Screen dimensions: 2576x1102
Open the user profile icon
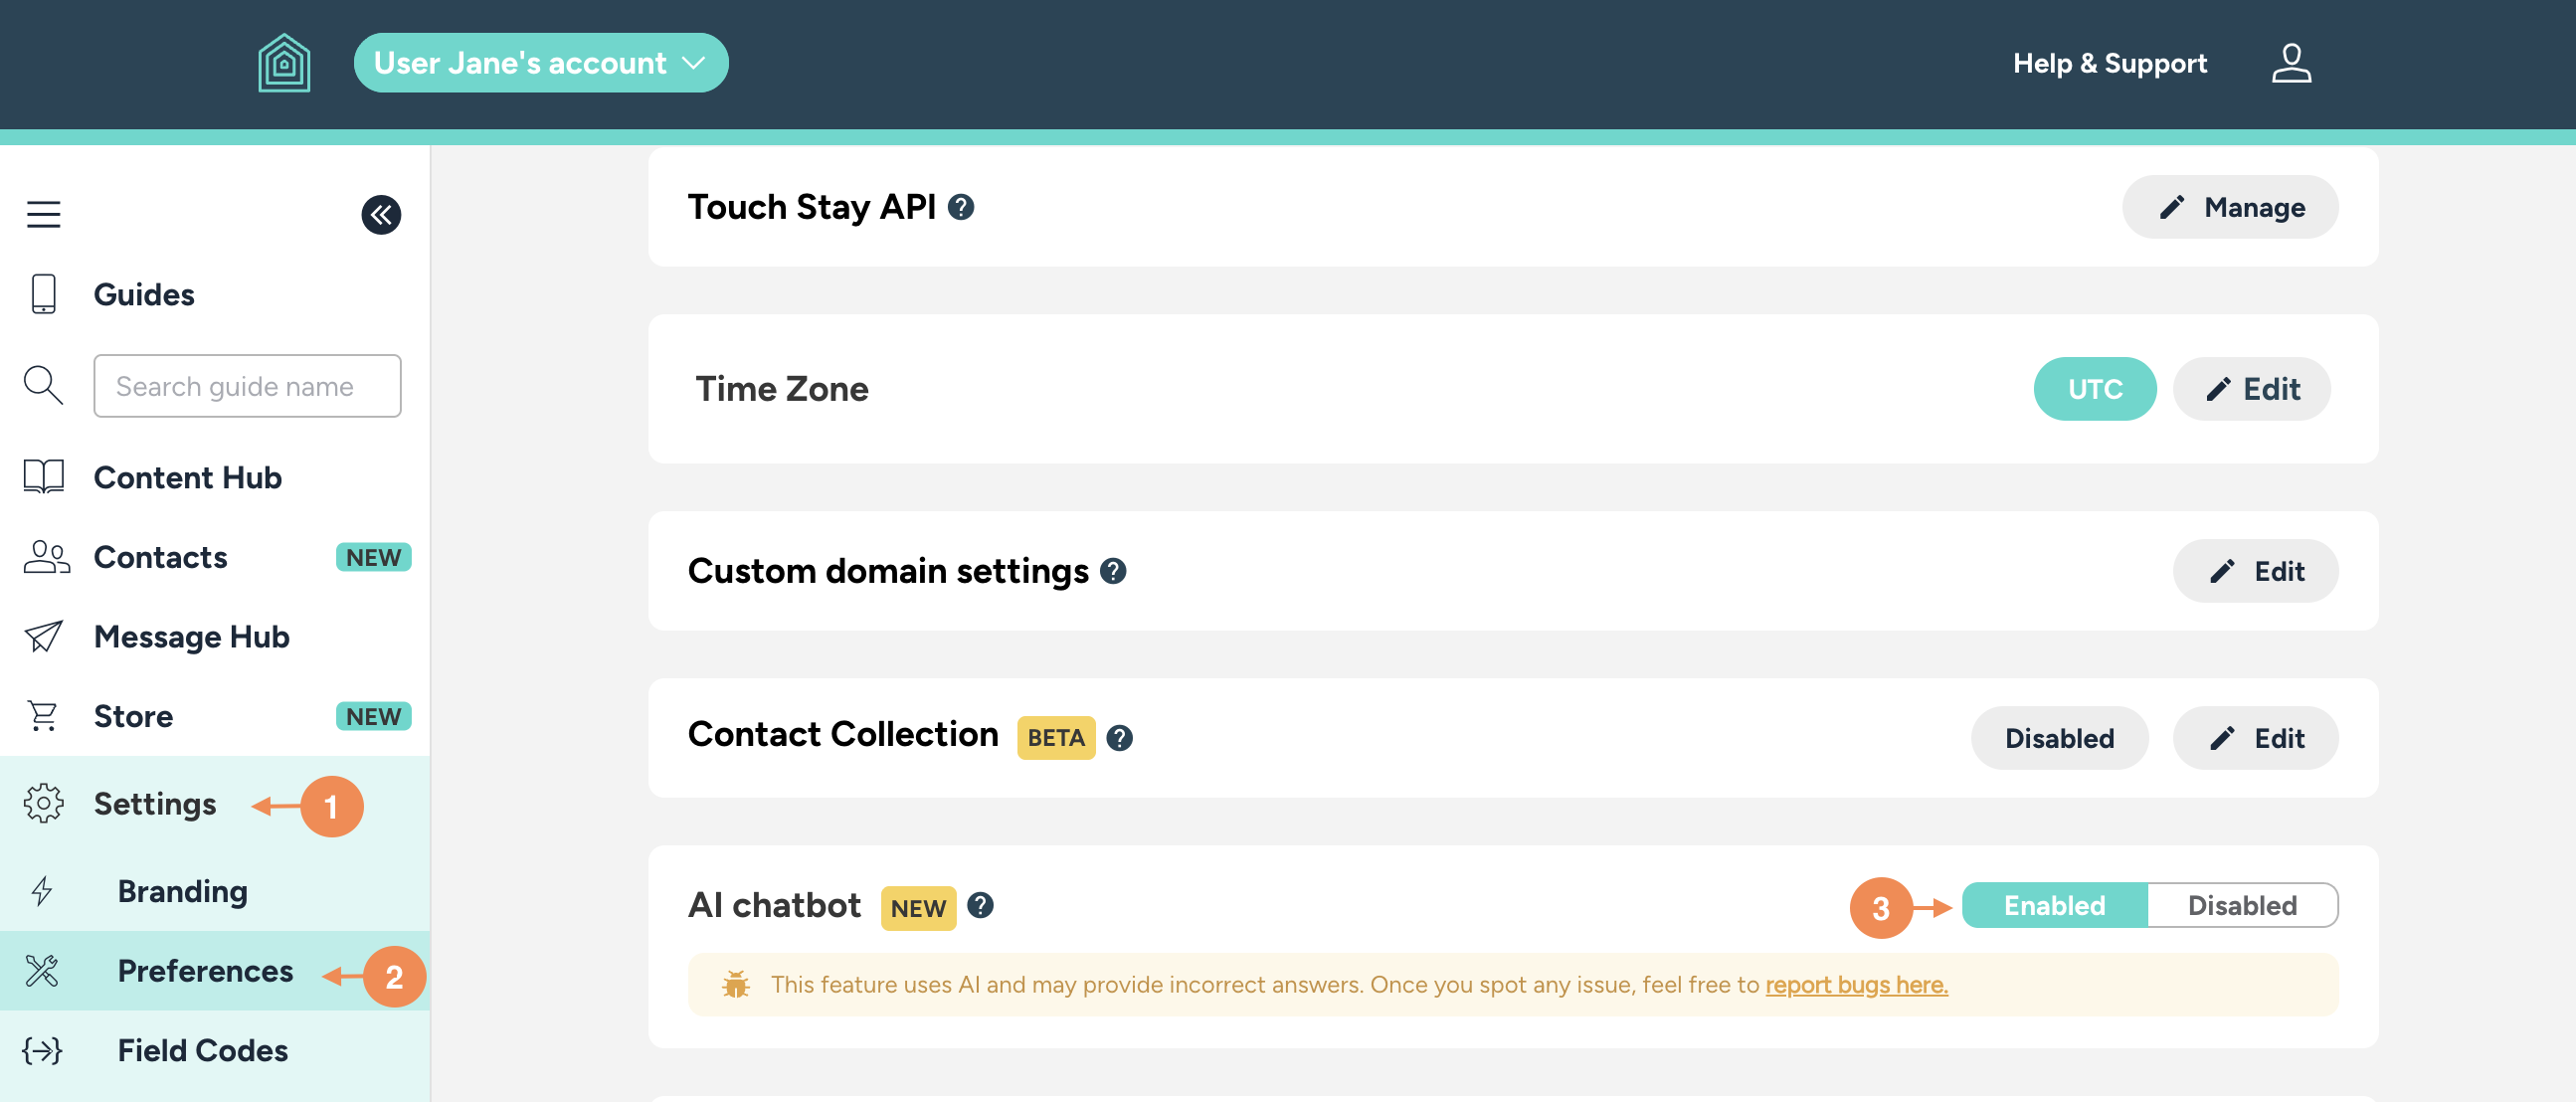[2290, 63]
